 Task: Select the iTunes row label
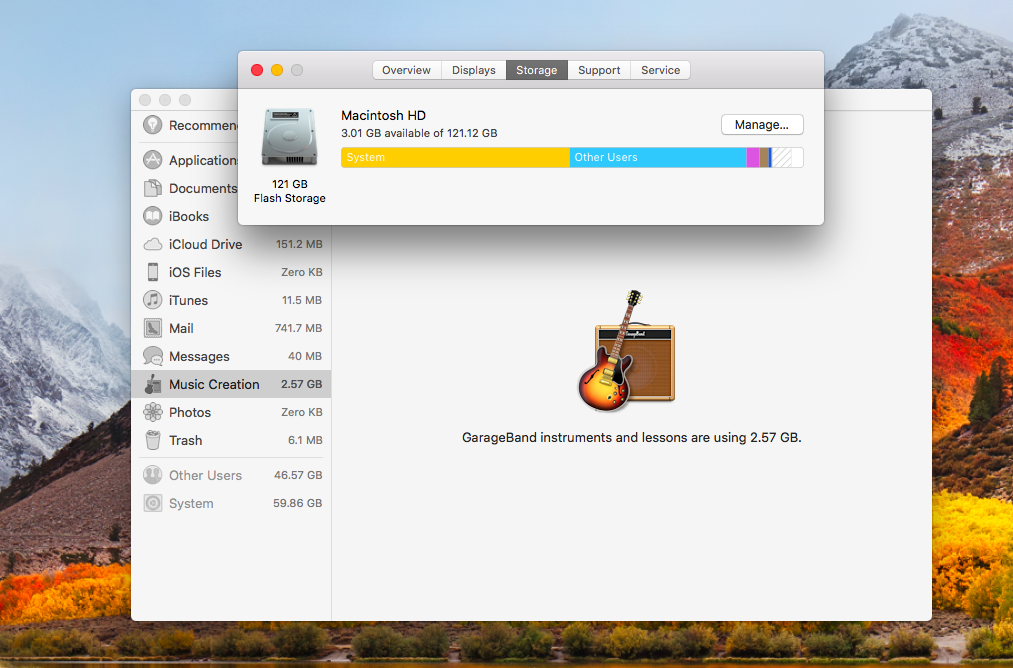pos(188,300)
